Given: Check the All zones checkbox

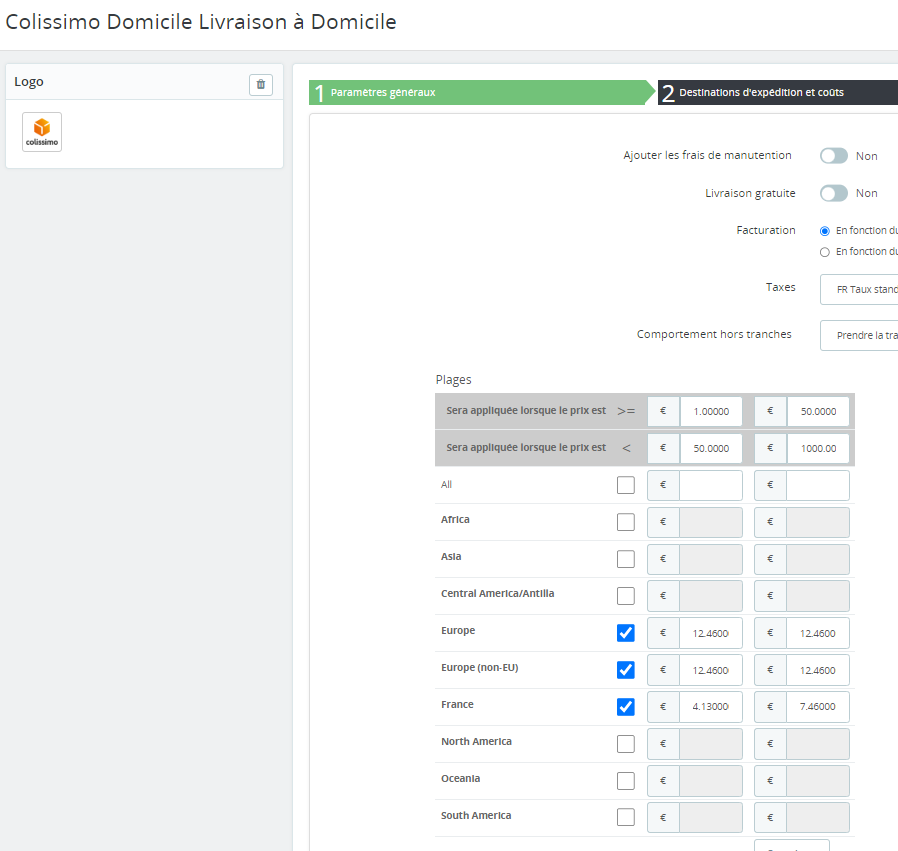Looking at the screenshot, I should pyautogui.click(x=625, y=485).
